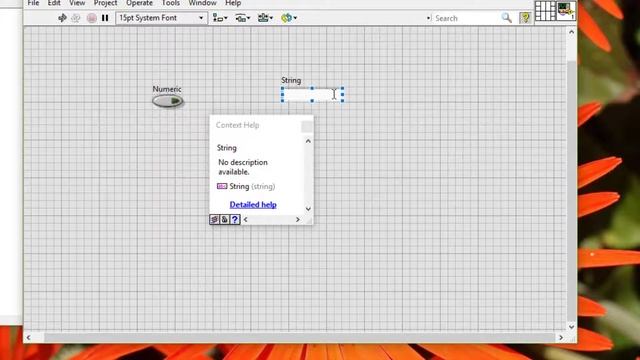This screenshot has width=640, height=360.
Task: Click the front panel vertical scrollbar thumb
Action: tap(571, 191)
